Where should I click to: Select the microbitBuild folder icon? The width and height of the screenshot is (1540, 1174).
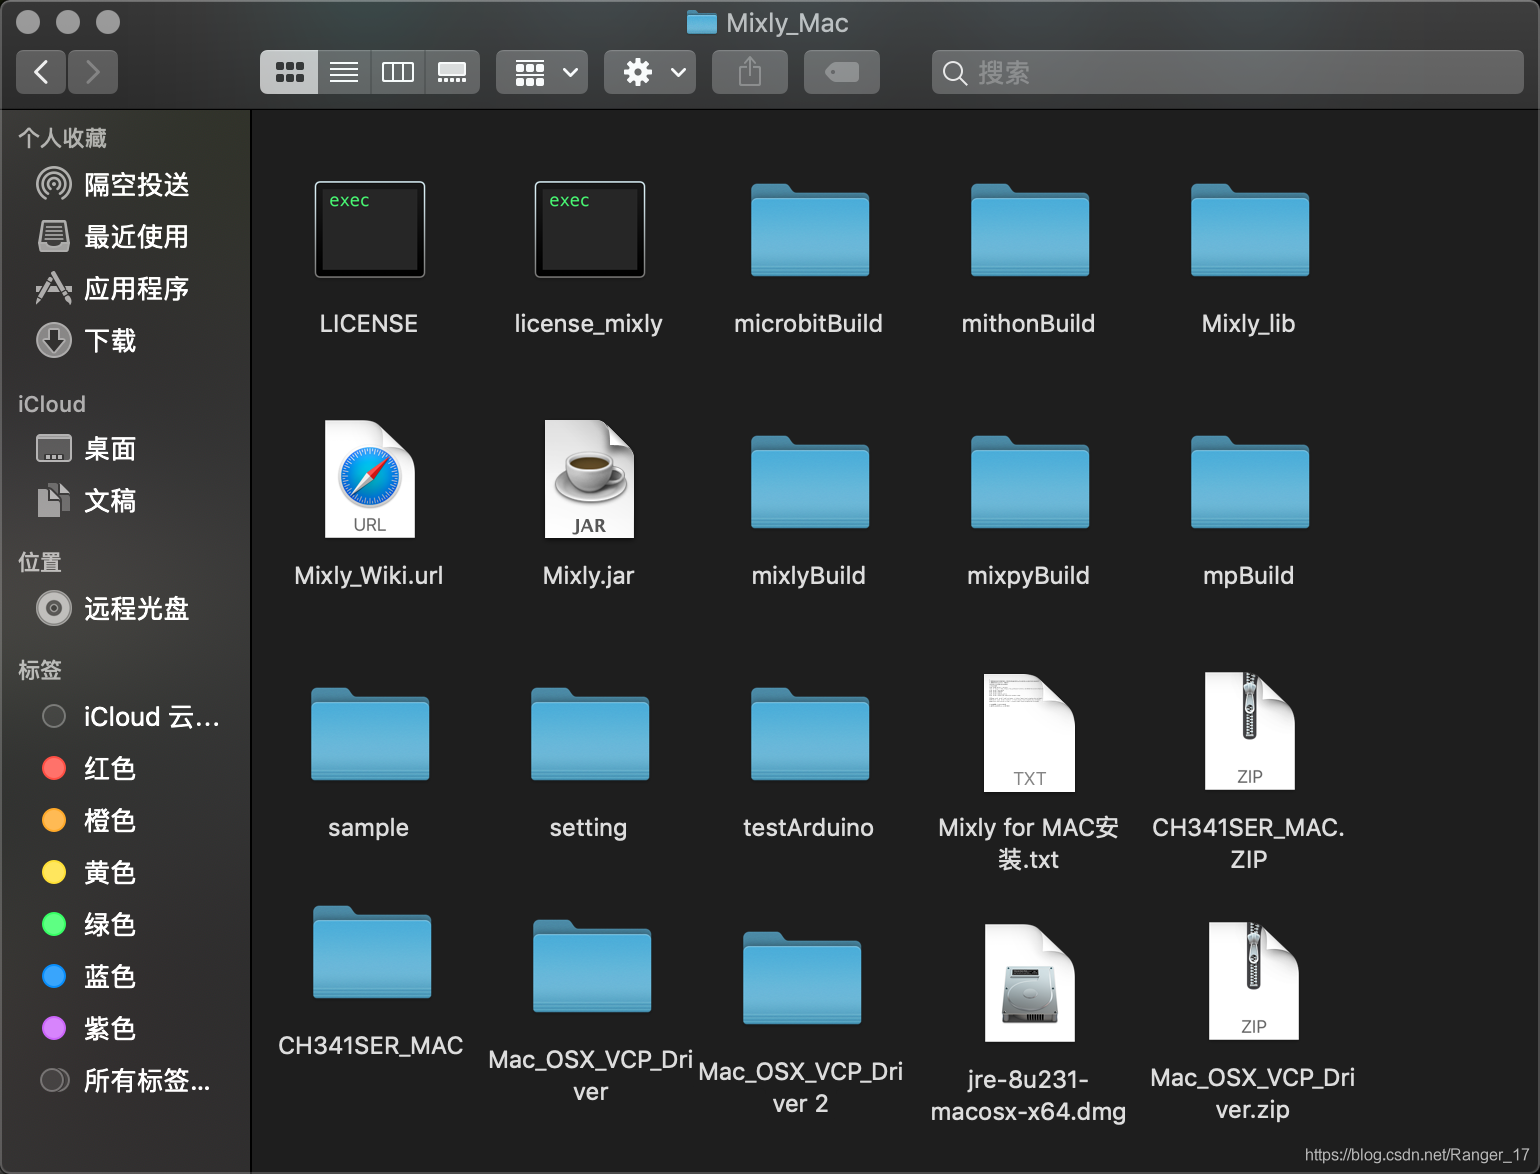pyautogui.click(x=810, y=230)
